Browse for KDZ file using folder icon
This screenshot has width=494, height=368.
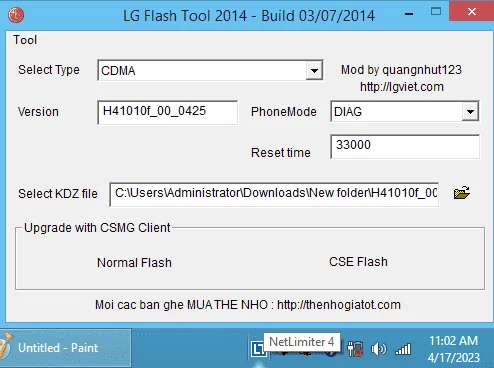click(x=462, y=193)
